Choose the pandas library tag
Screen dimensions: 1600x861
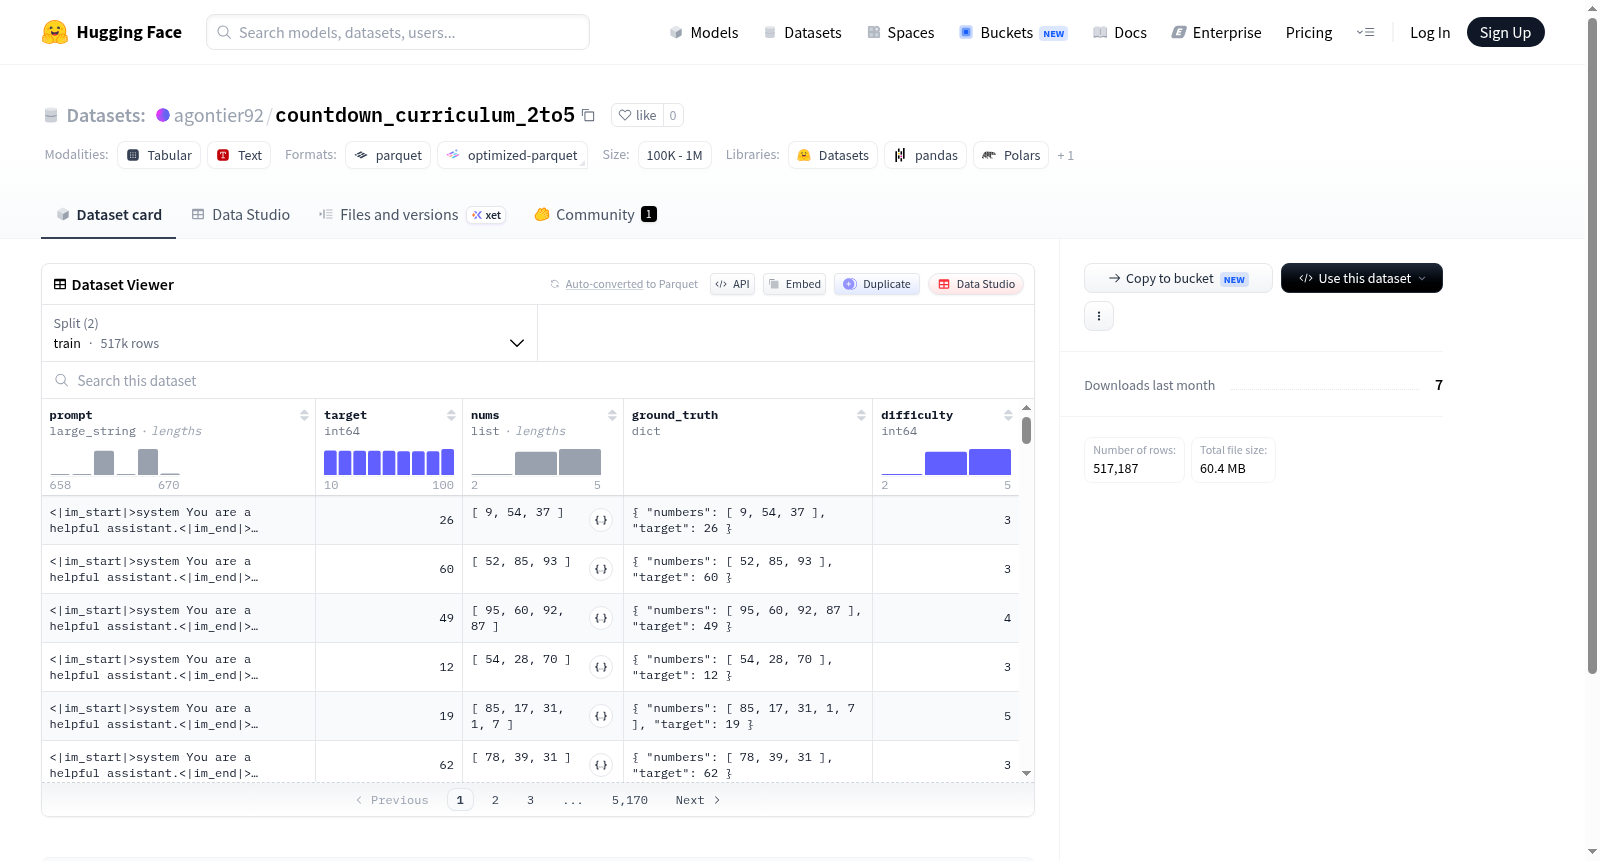pyautogui.click(x=926, y=155)
